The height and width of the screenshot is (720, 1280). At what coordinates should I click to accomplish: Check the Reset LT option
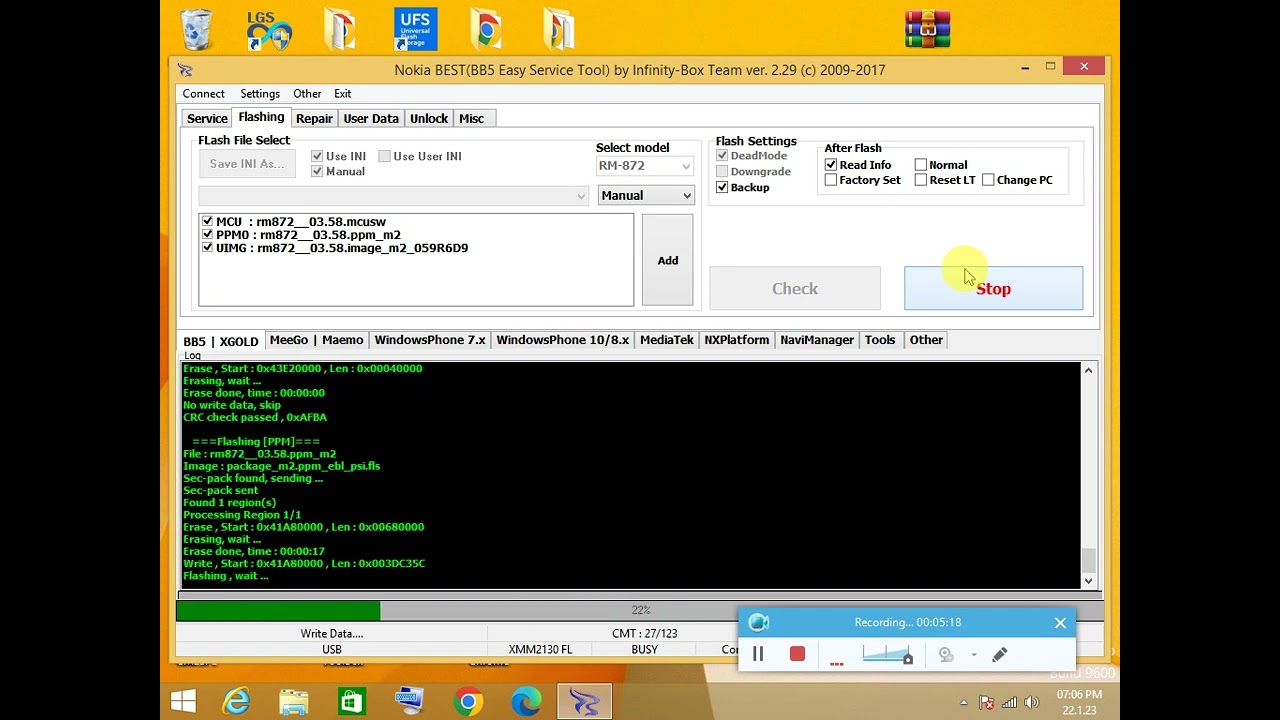tap(920, 180)
